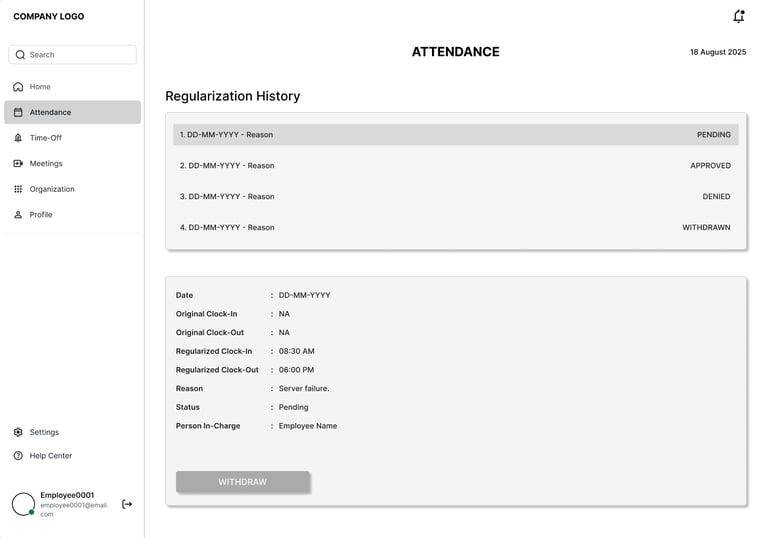The height and width of the screenshot is (538, 768).
Task: Select the WITHDRAWN regularization entry
Action: pos(455,228)
